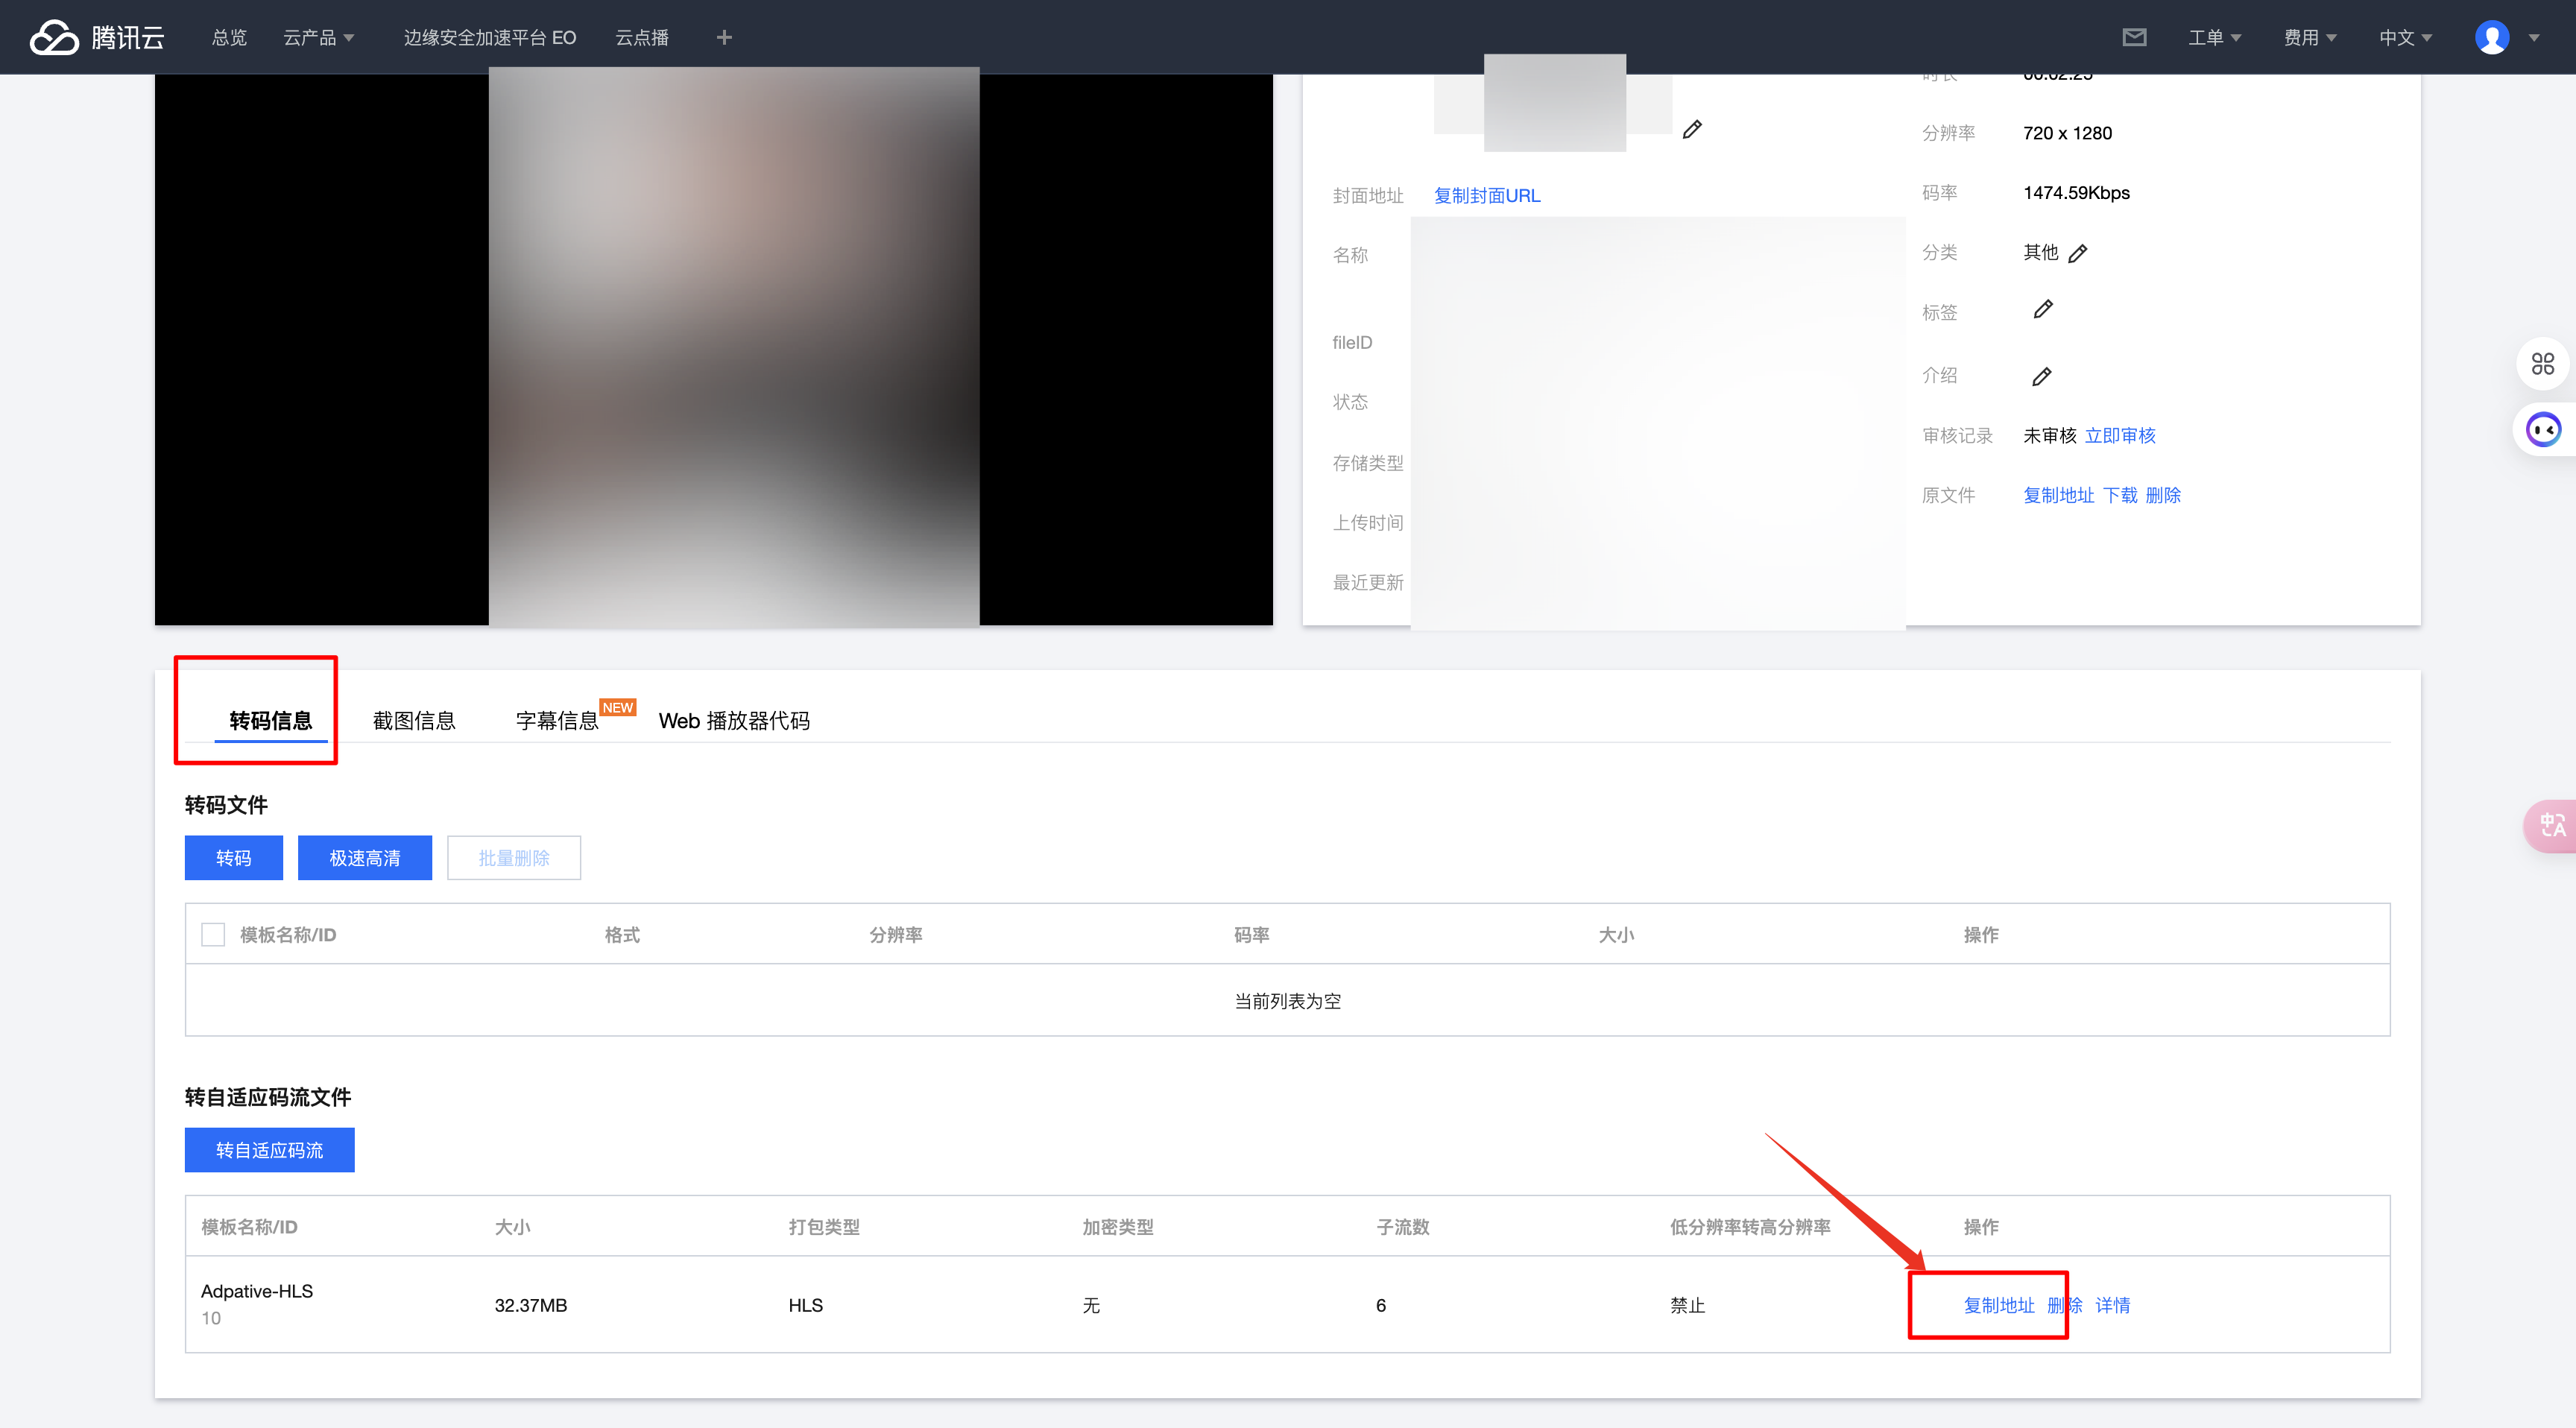
Task: Switch to the 截图信息 tab
Action: 414,720
